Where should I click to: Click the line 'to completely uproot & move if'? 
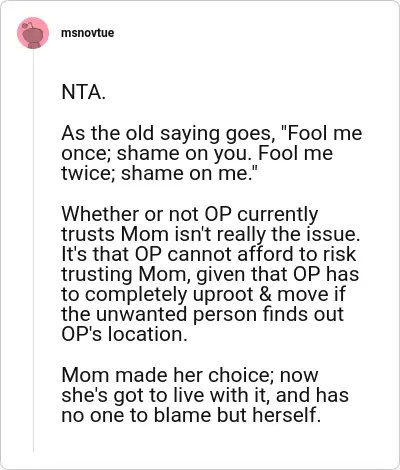pos(203,294)
